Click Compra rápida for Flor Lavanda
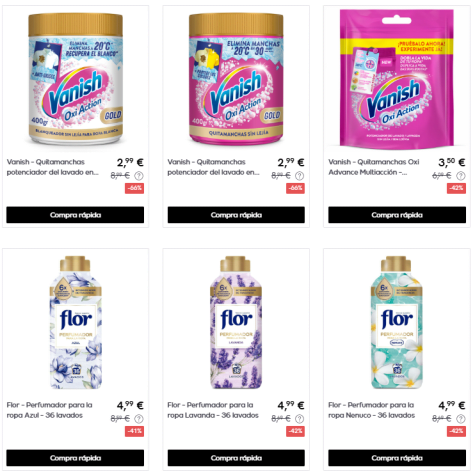475x472 pixels. [x=236, y=458]
